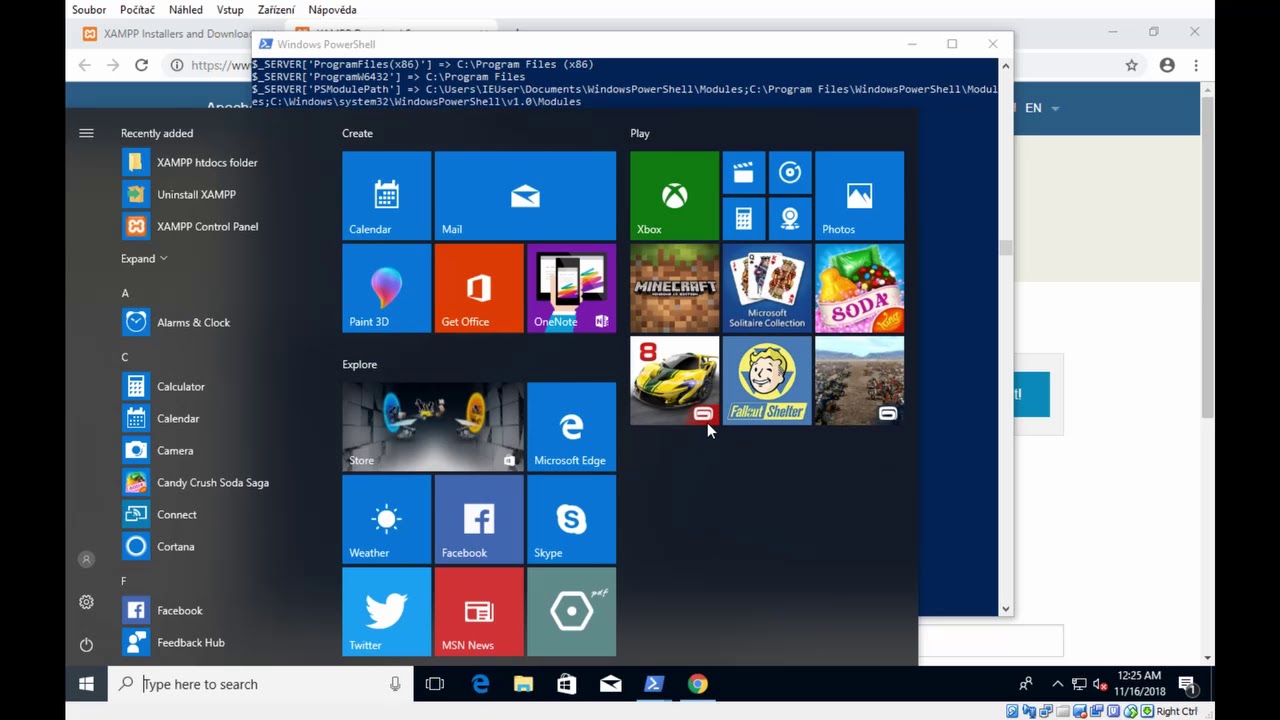
Task: Open Microsoft Solitaire Collection tile
Action: pyautogui.click(x=767, y=288)
